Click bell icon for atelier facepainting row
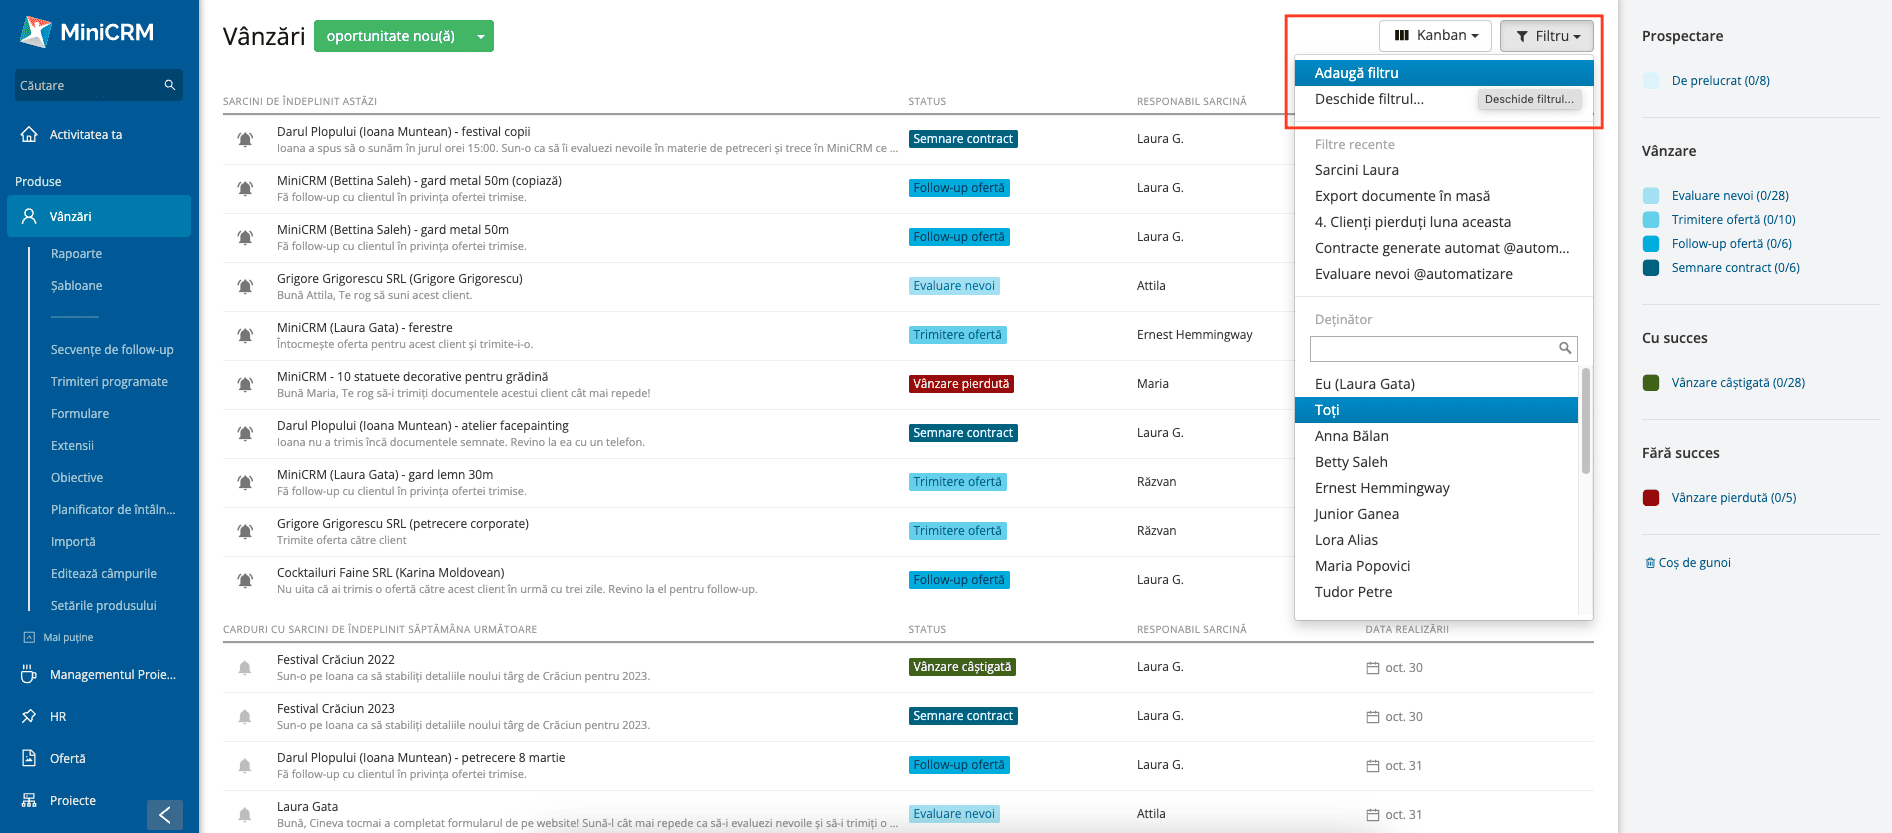Viewport: 1892px width, 833px height. click(245, 433)
